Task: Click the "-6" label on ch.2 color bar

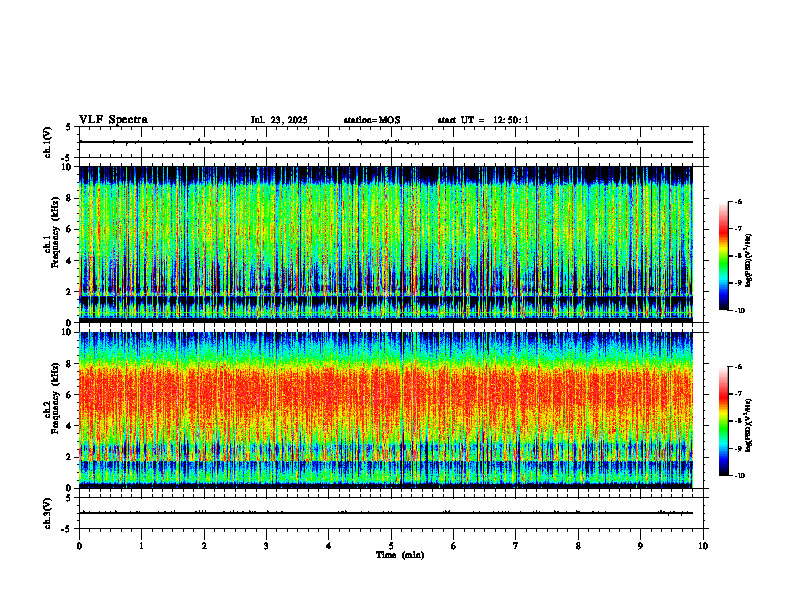Action: click(x=739, y=367)
